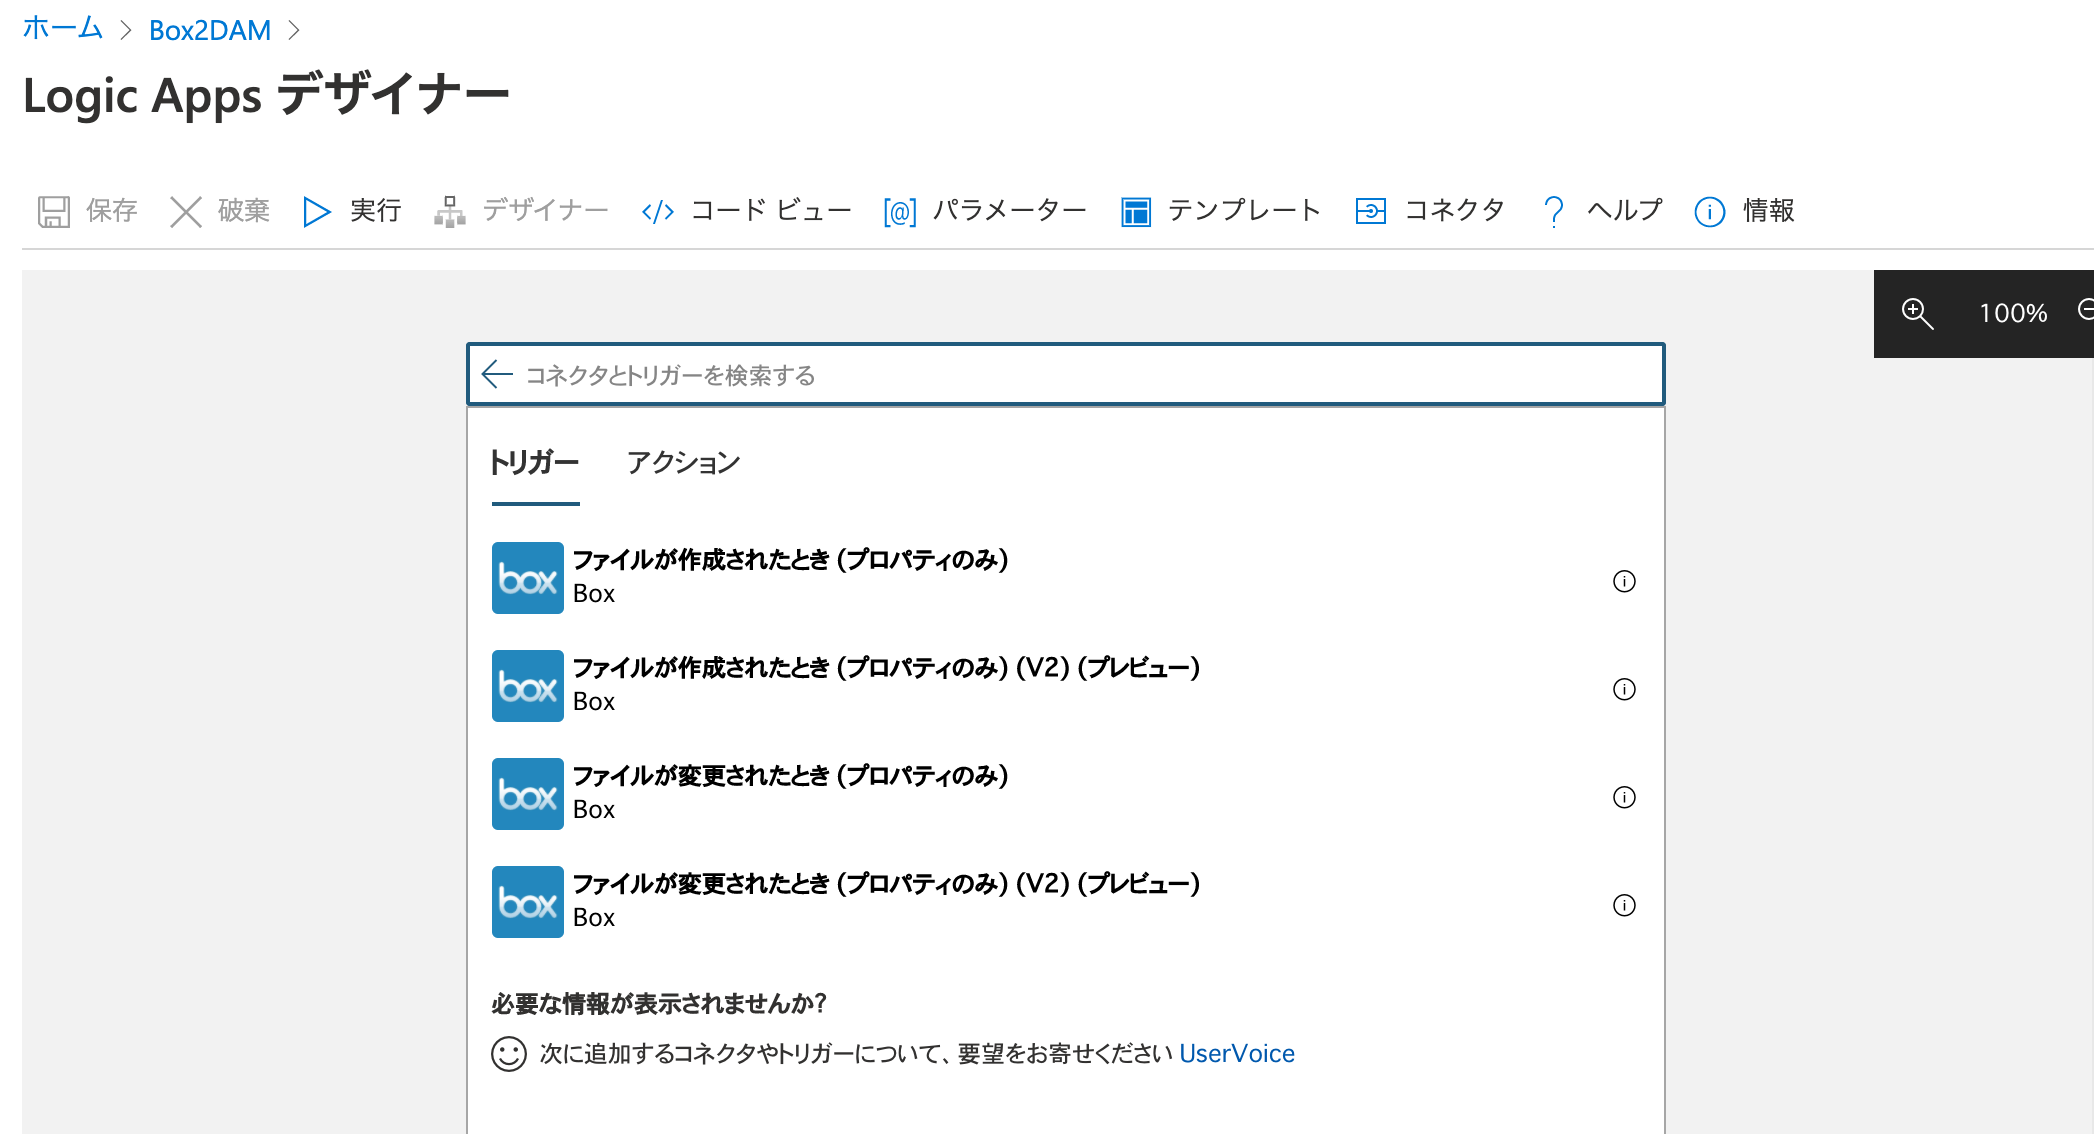The image size is (2094, 1134).
Task: Click the 情報 toolbar label
Action: (x=1769, y=210)
